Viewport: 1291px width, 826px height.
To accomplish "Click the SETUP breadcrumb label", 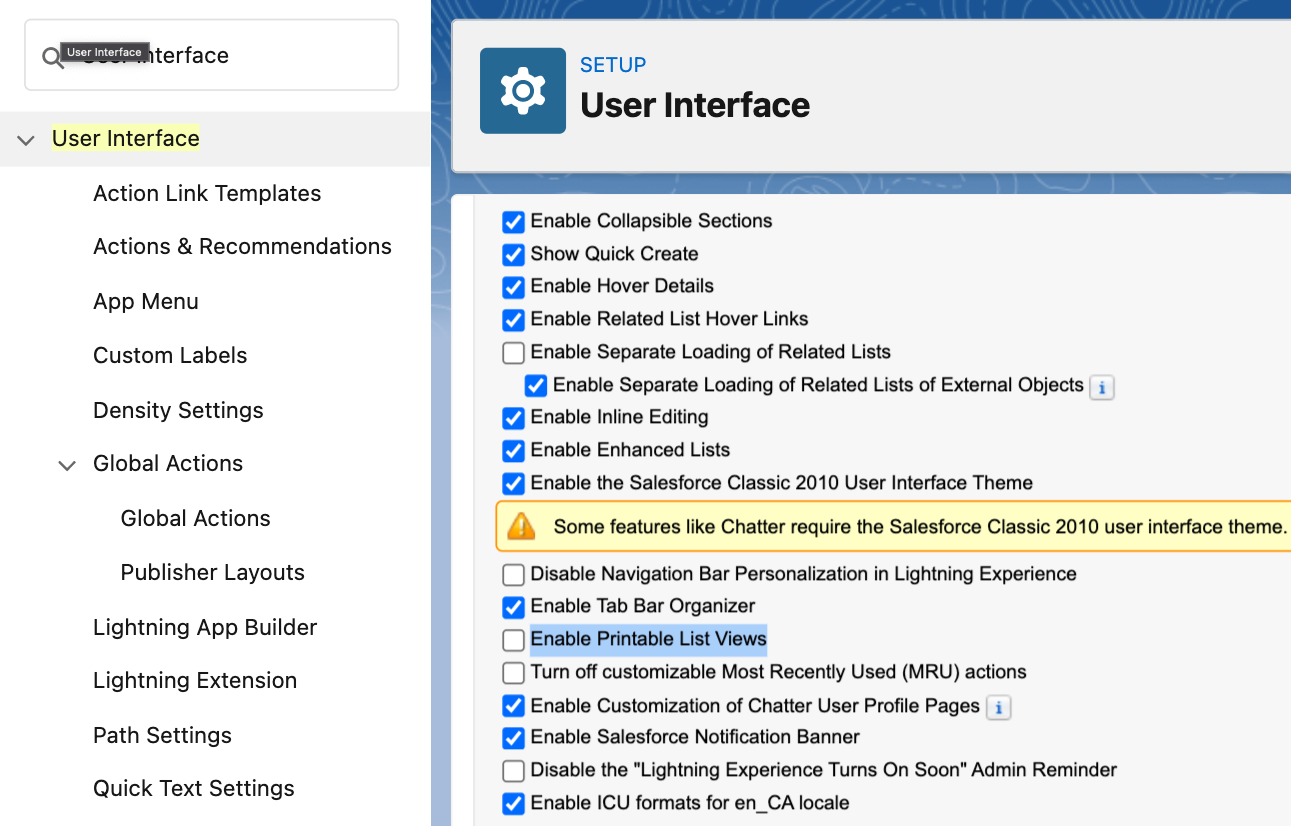I will pos(613,65).
